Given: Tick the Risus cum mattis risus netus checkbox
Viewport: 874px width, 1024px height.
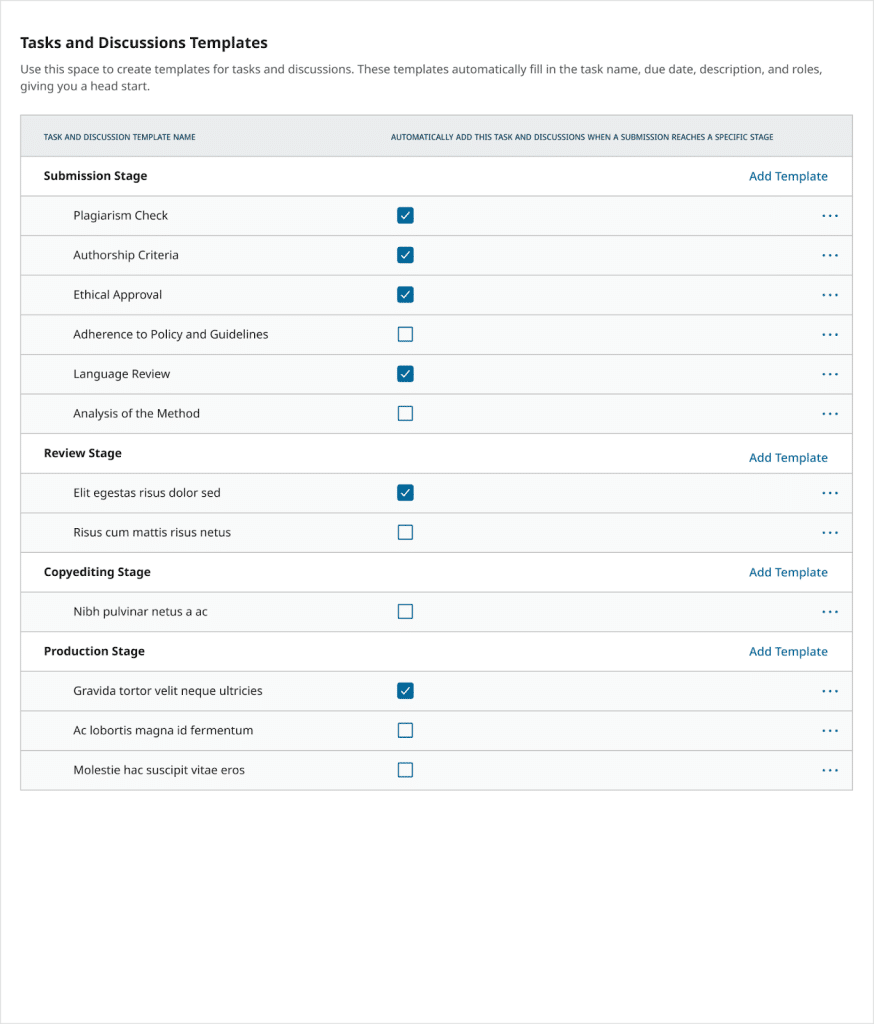Looking at the screenshot, I should 405,533.
